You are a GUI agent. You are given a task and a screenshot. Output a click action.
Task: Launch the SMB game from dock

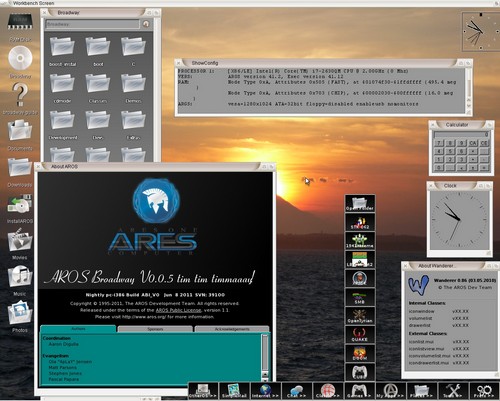360,297
